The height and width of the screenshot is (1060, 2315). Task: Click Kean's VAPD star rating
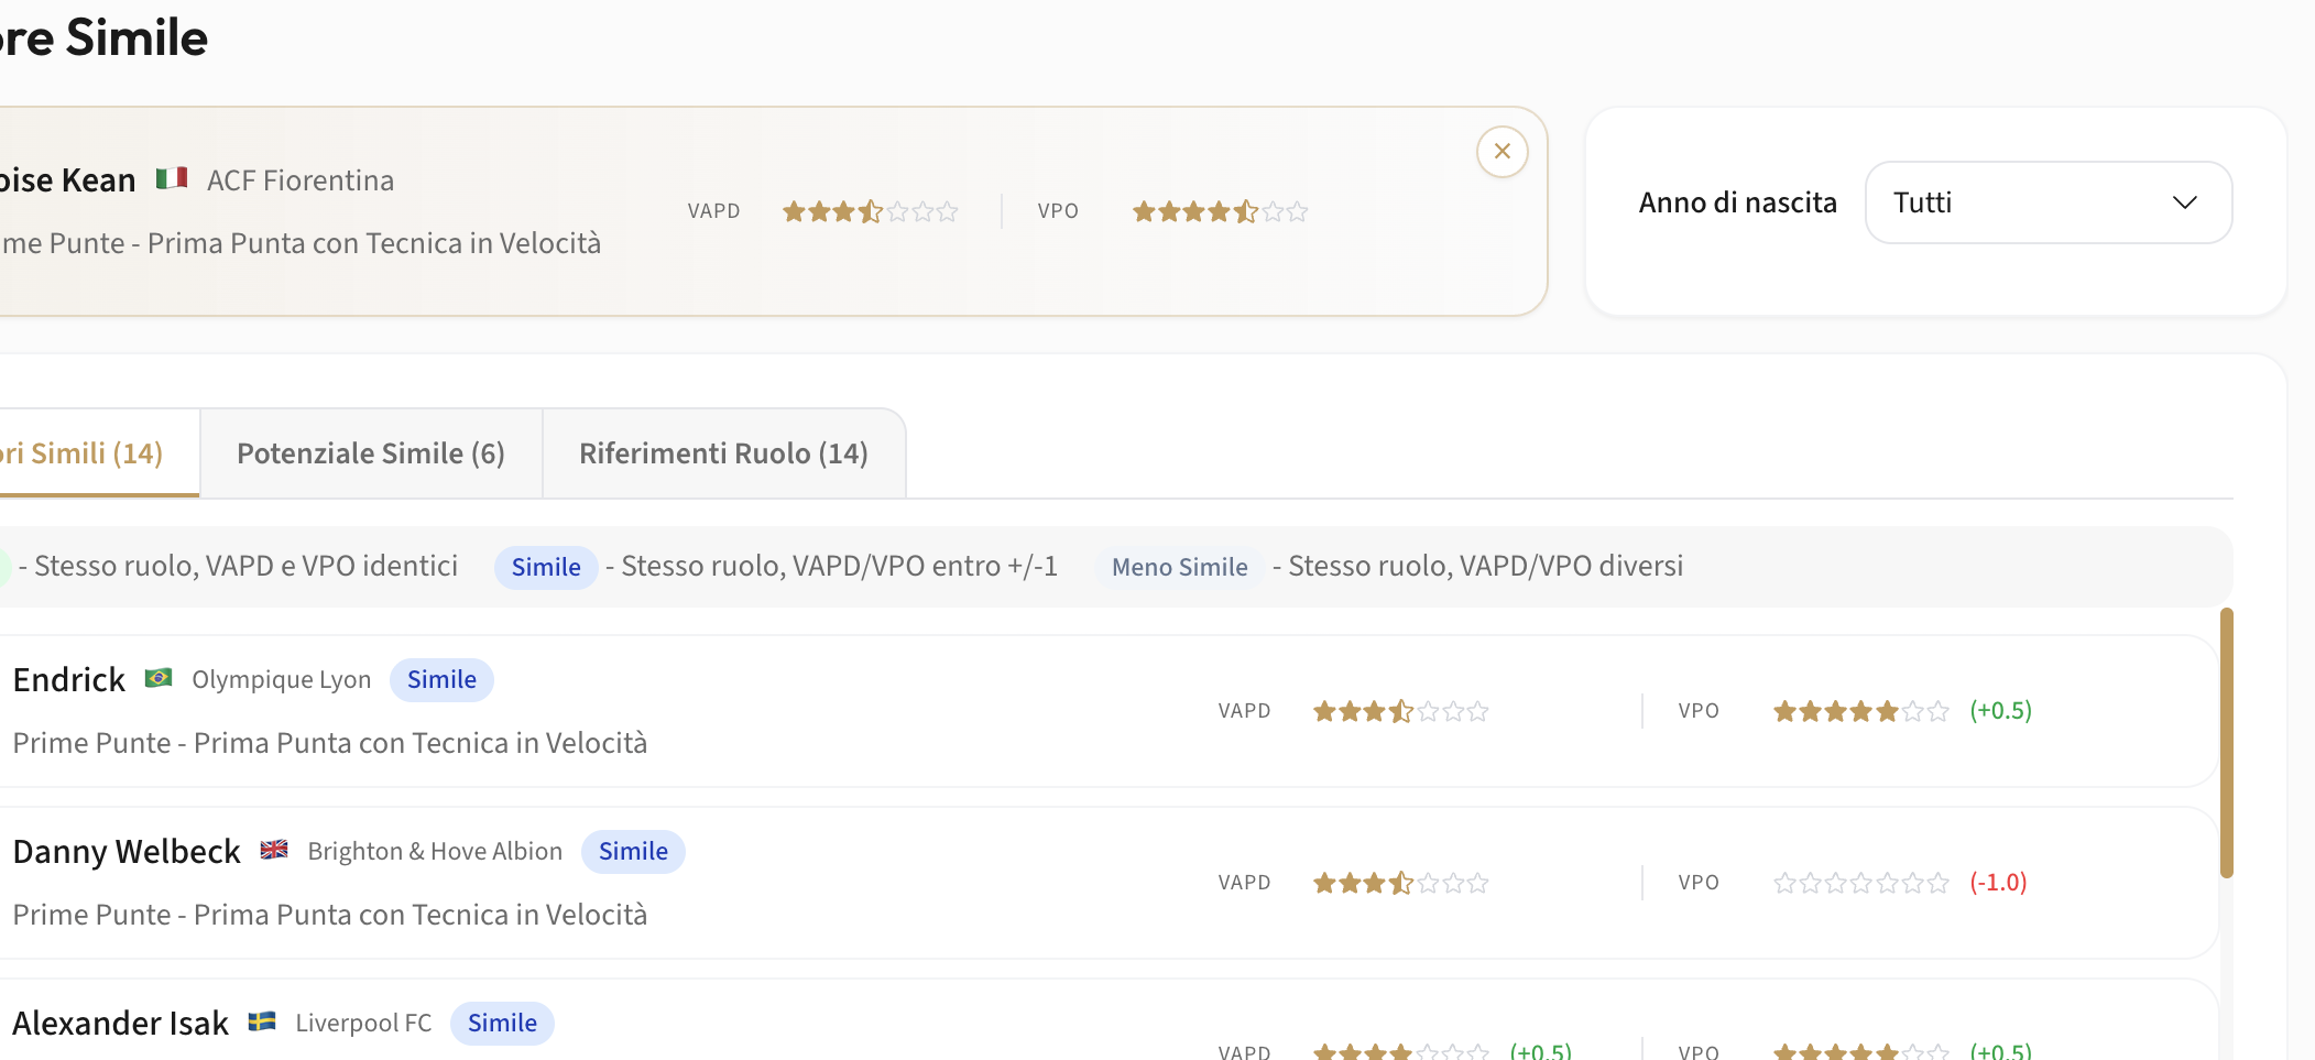tap(870, 211)
